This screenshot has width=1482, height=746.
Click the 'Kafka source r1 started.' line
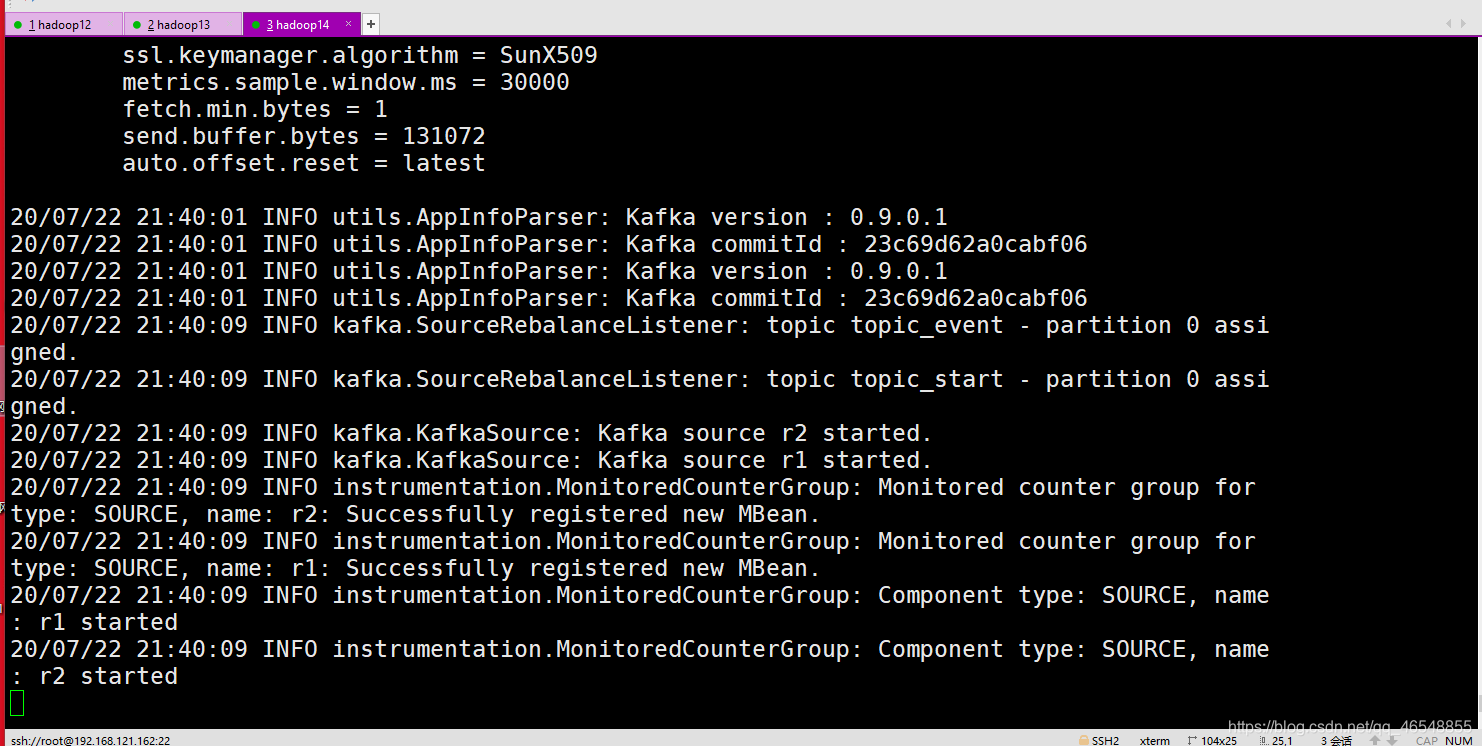click(x=471, y=460)
